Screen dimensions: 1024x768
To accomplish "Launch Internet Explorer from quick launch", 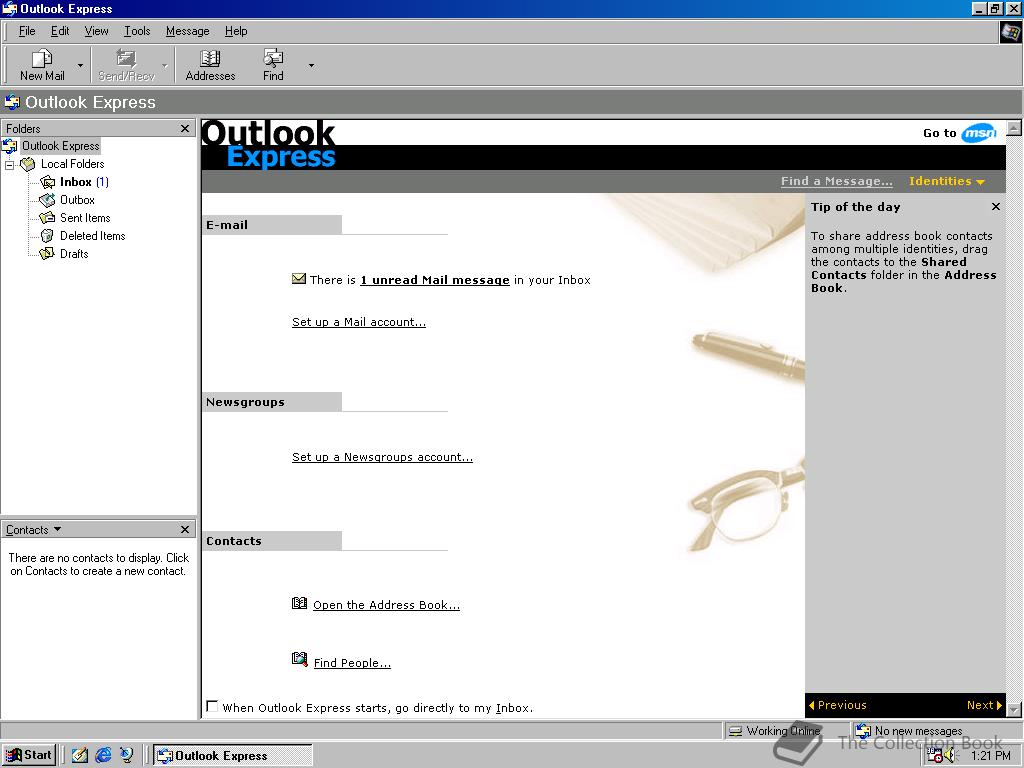I will (103, 755).
